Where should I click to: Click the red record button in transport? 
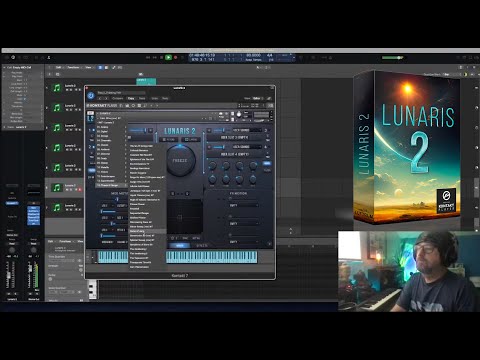[176, 57]
